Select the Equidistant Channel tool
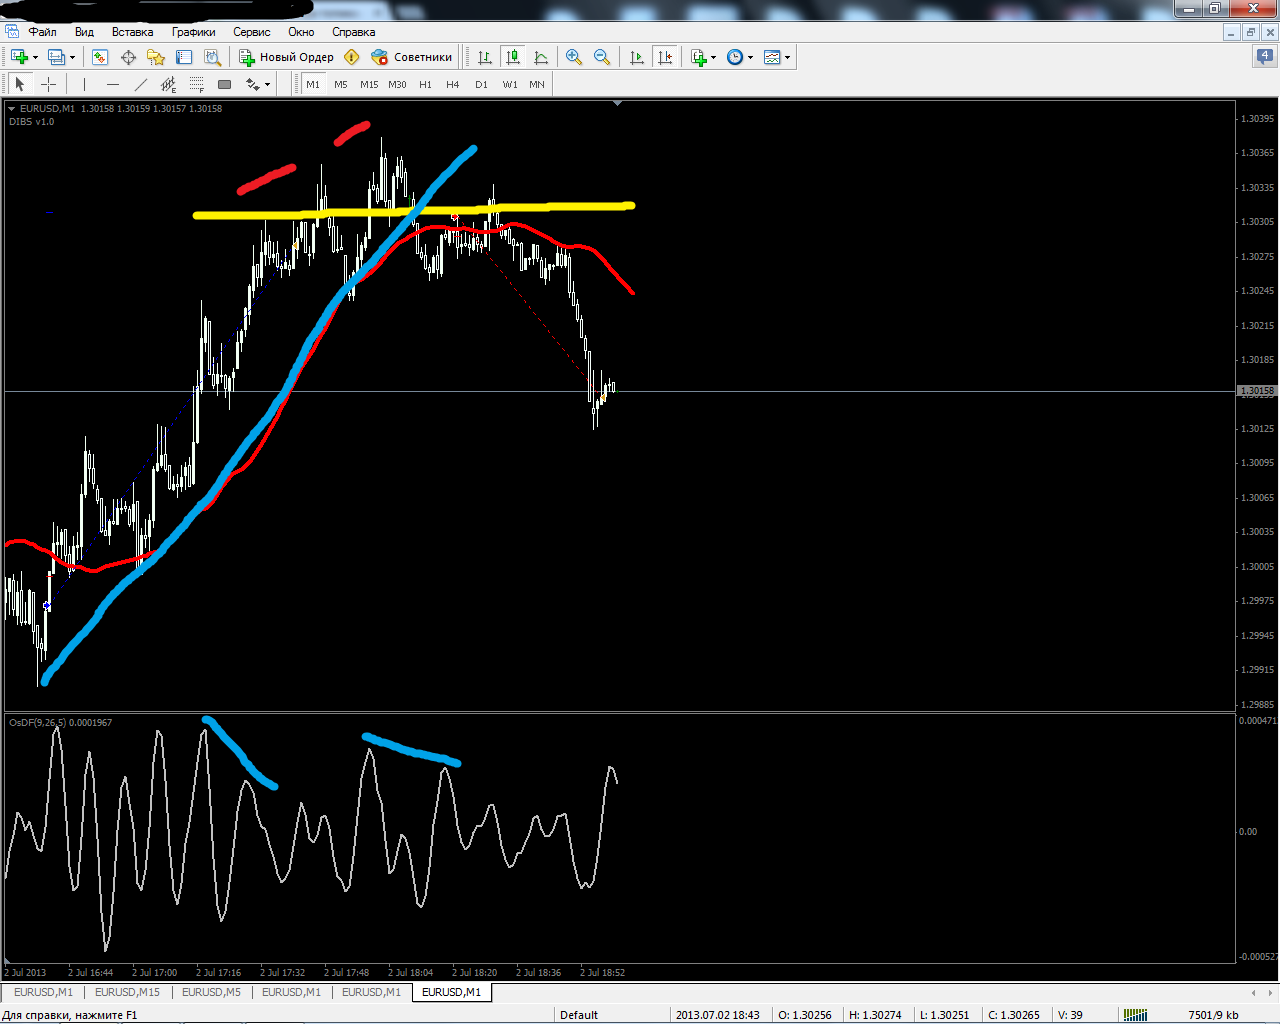1280x1024 pixels. click(x=168, y=84)
